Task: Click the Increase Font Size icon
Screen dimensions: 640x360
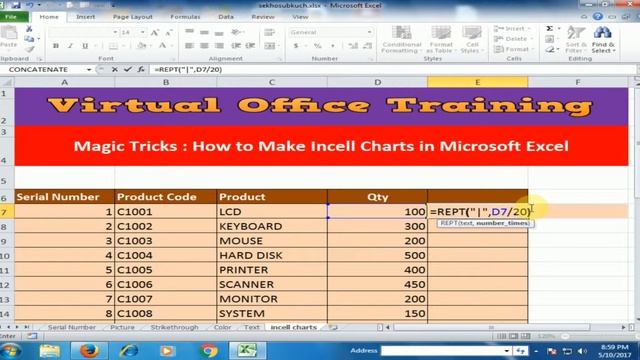Action: coord(154,32)
